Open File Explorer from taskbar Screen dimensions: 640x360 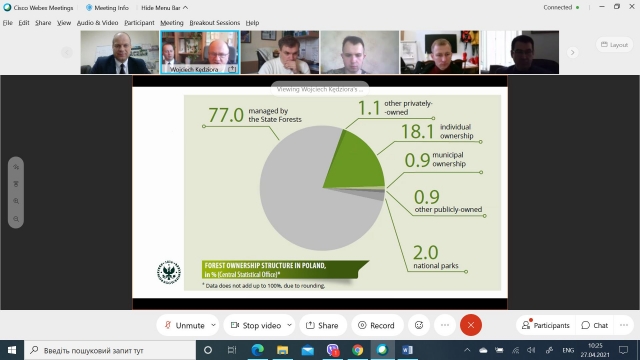[282, 350]
